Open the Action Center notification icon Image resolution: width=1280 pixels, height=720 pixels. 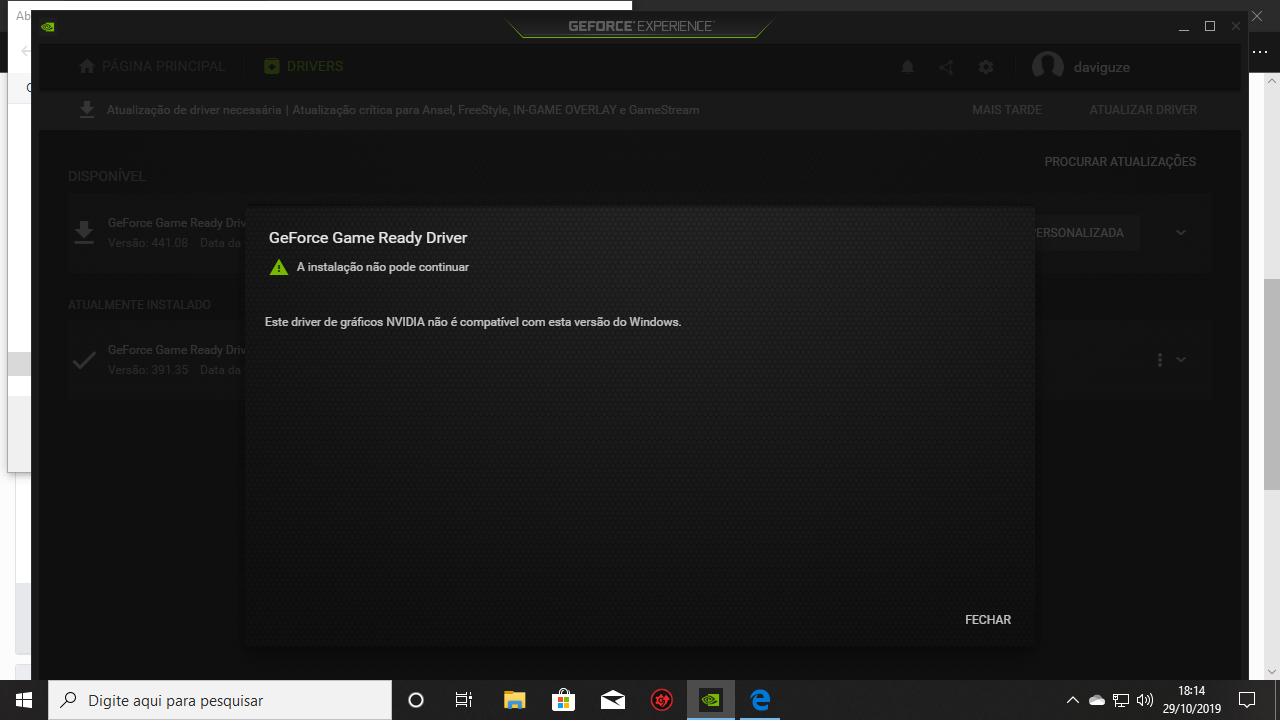pos(1247,700)
